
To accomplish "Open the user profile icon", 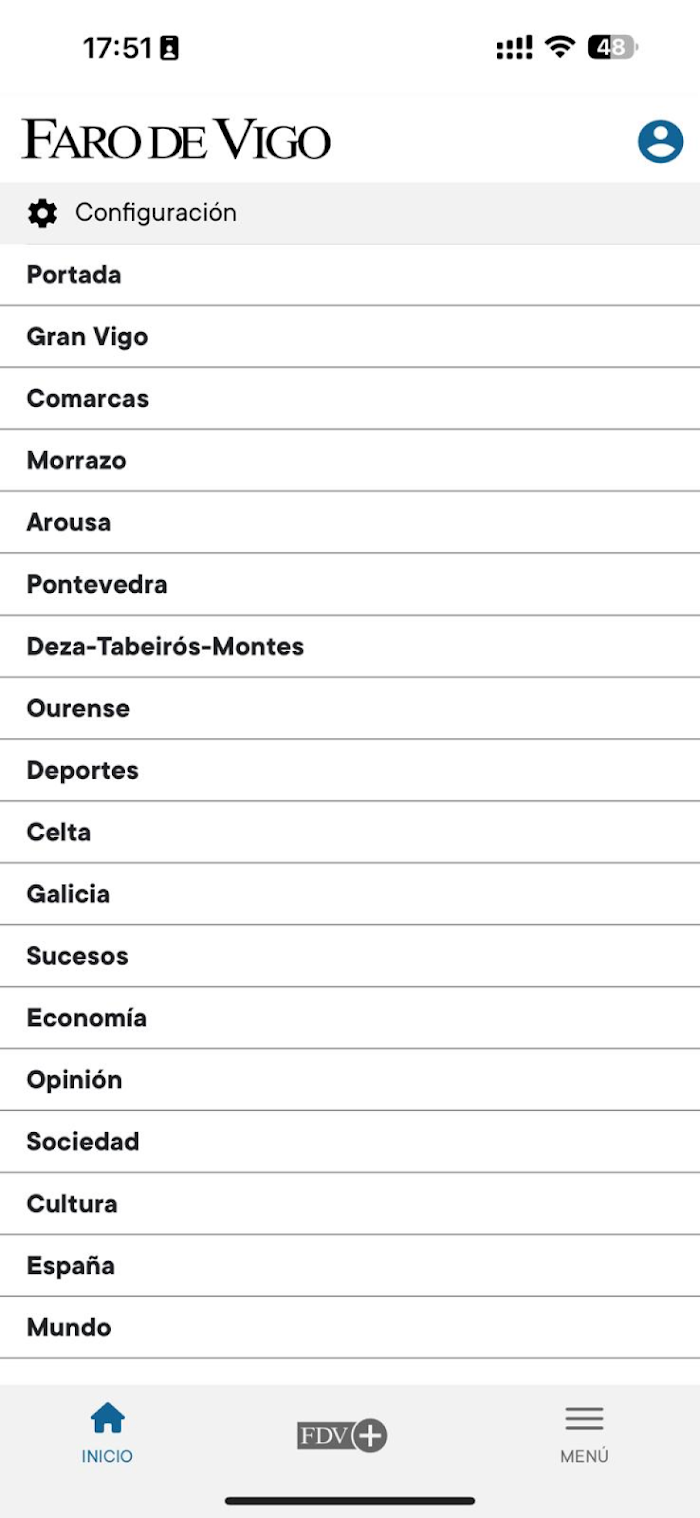I will [660, 142].
